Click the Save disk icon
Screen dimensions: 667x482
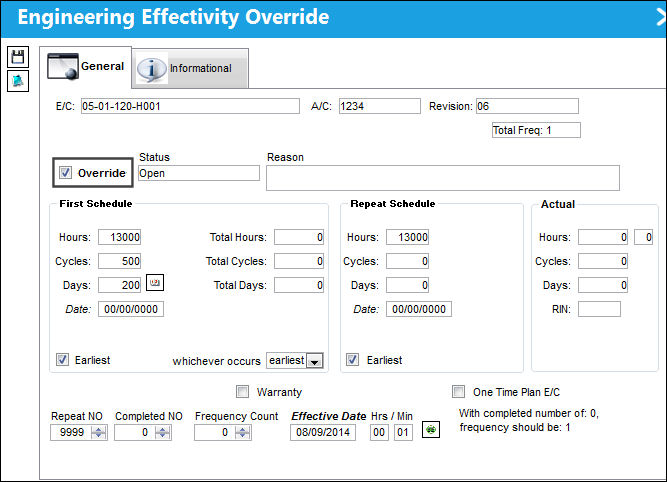pyautogui.click(x=18, y=57)
